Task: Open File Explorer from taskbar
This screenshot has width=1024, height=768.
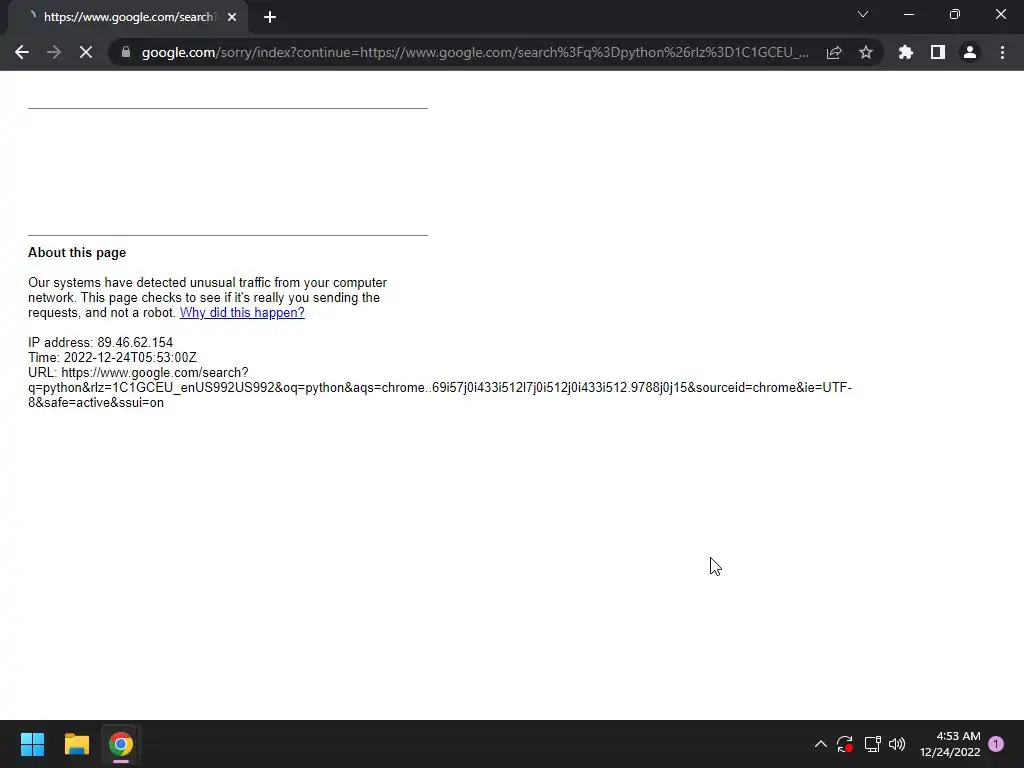Action: (x=76, y=744)
